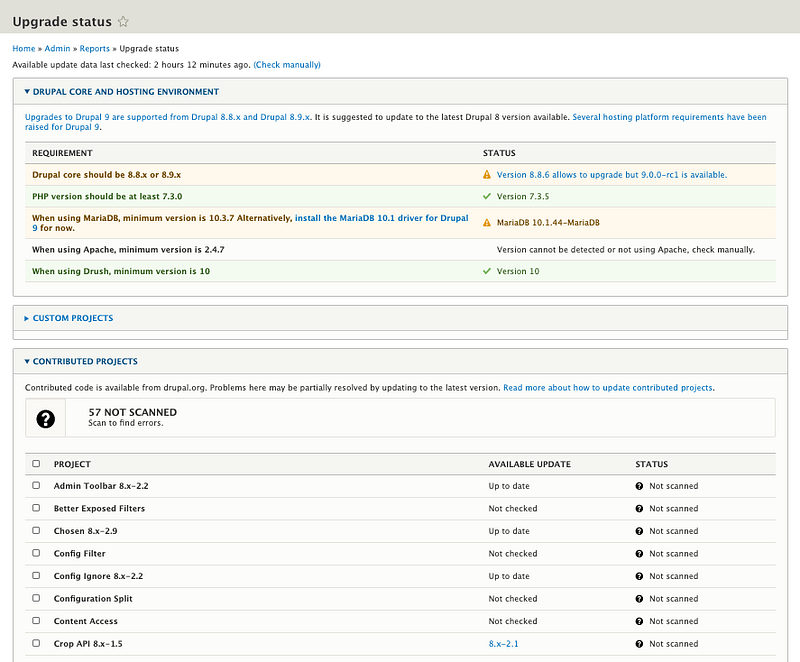Viewport: 800px width, 662px height.
Task: Click warning icon beside MariaDB 10.1.44-MariaDB
Action: coord(487,223)
